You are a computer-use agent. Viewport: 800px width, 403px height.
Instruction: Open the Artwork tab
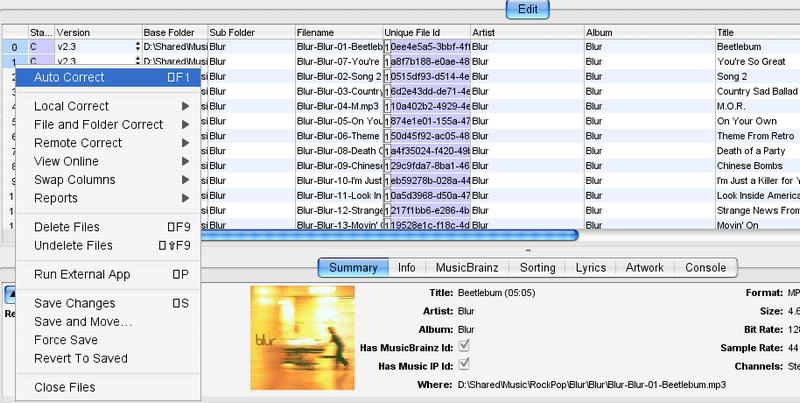(645, 268)
